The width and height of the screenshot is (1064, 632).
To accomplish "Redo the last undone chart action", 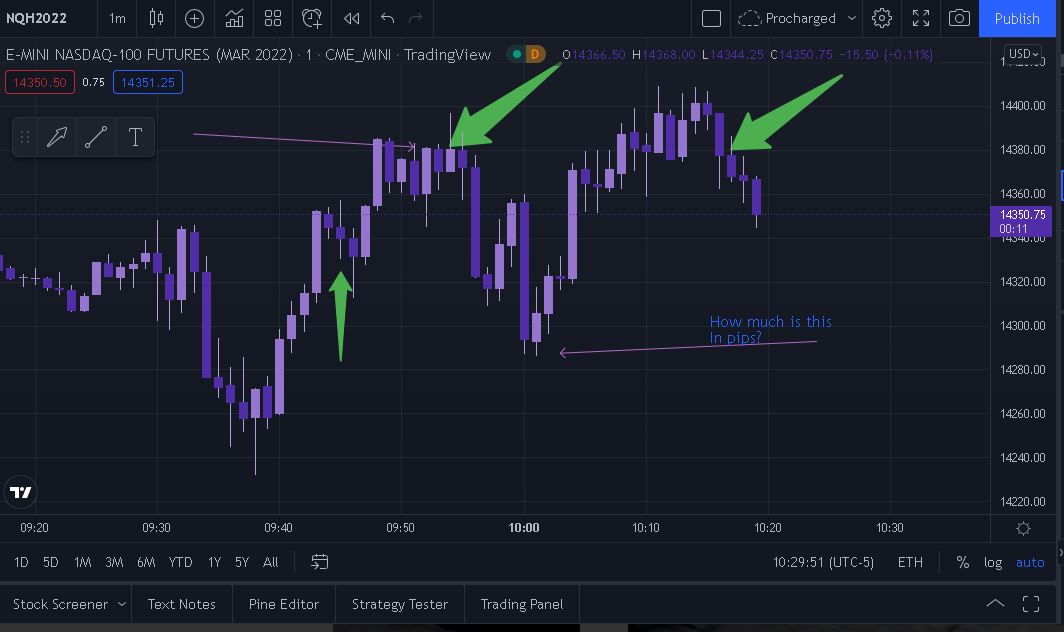I will [416, 18].
